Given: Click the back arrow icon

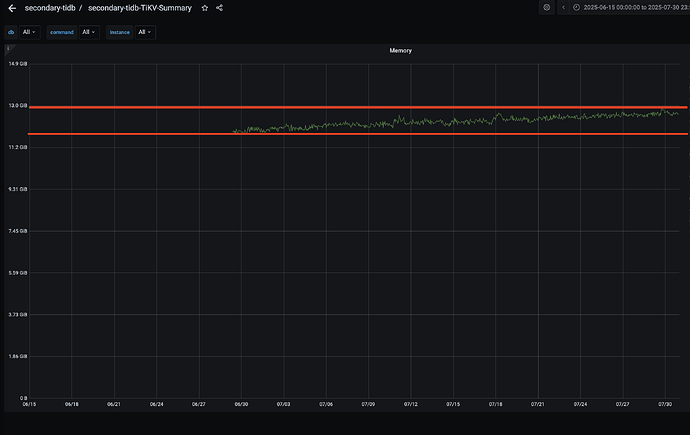Looking at the screenshot, I should click(12, 8).
